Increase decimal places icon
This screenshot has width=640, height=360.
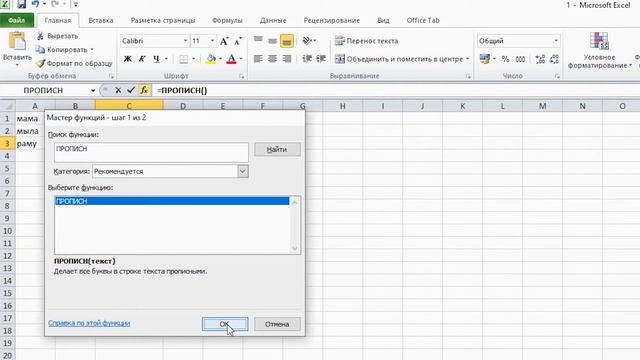click(540, 59)
